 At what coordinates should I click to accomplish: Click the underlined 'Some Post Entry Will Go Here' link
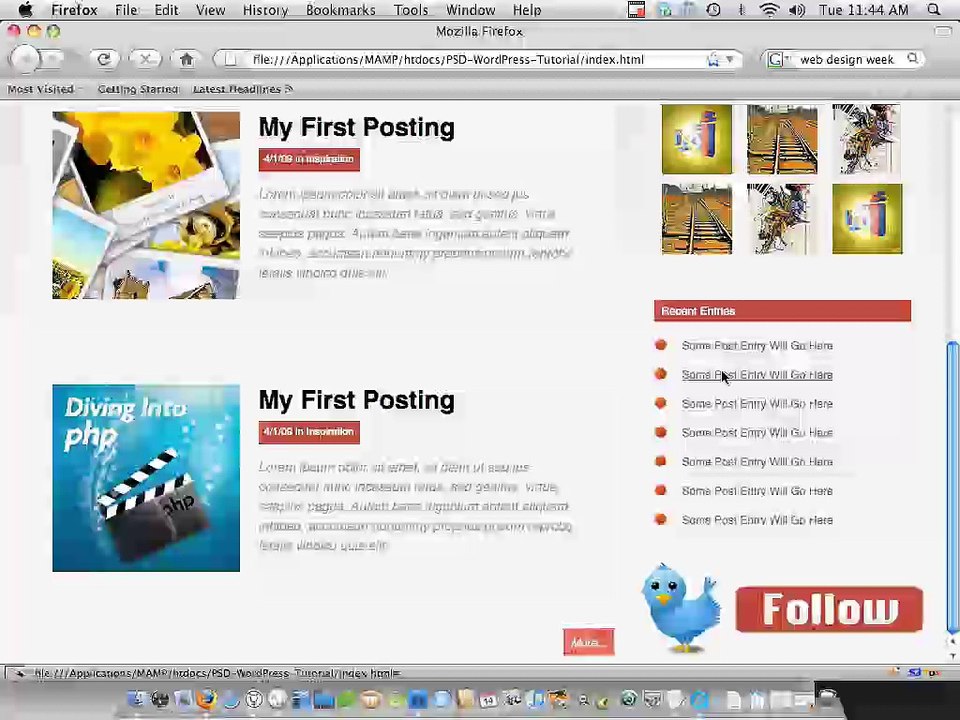757,375
